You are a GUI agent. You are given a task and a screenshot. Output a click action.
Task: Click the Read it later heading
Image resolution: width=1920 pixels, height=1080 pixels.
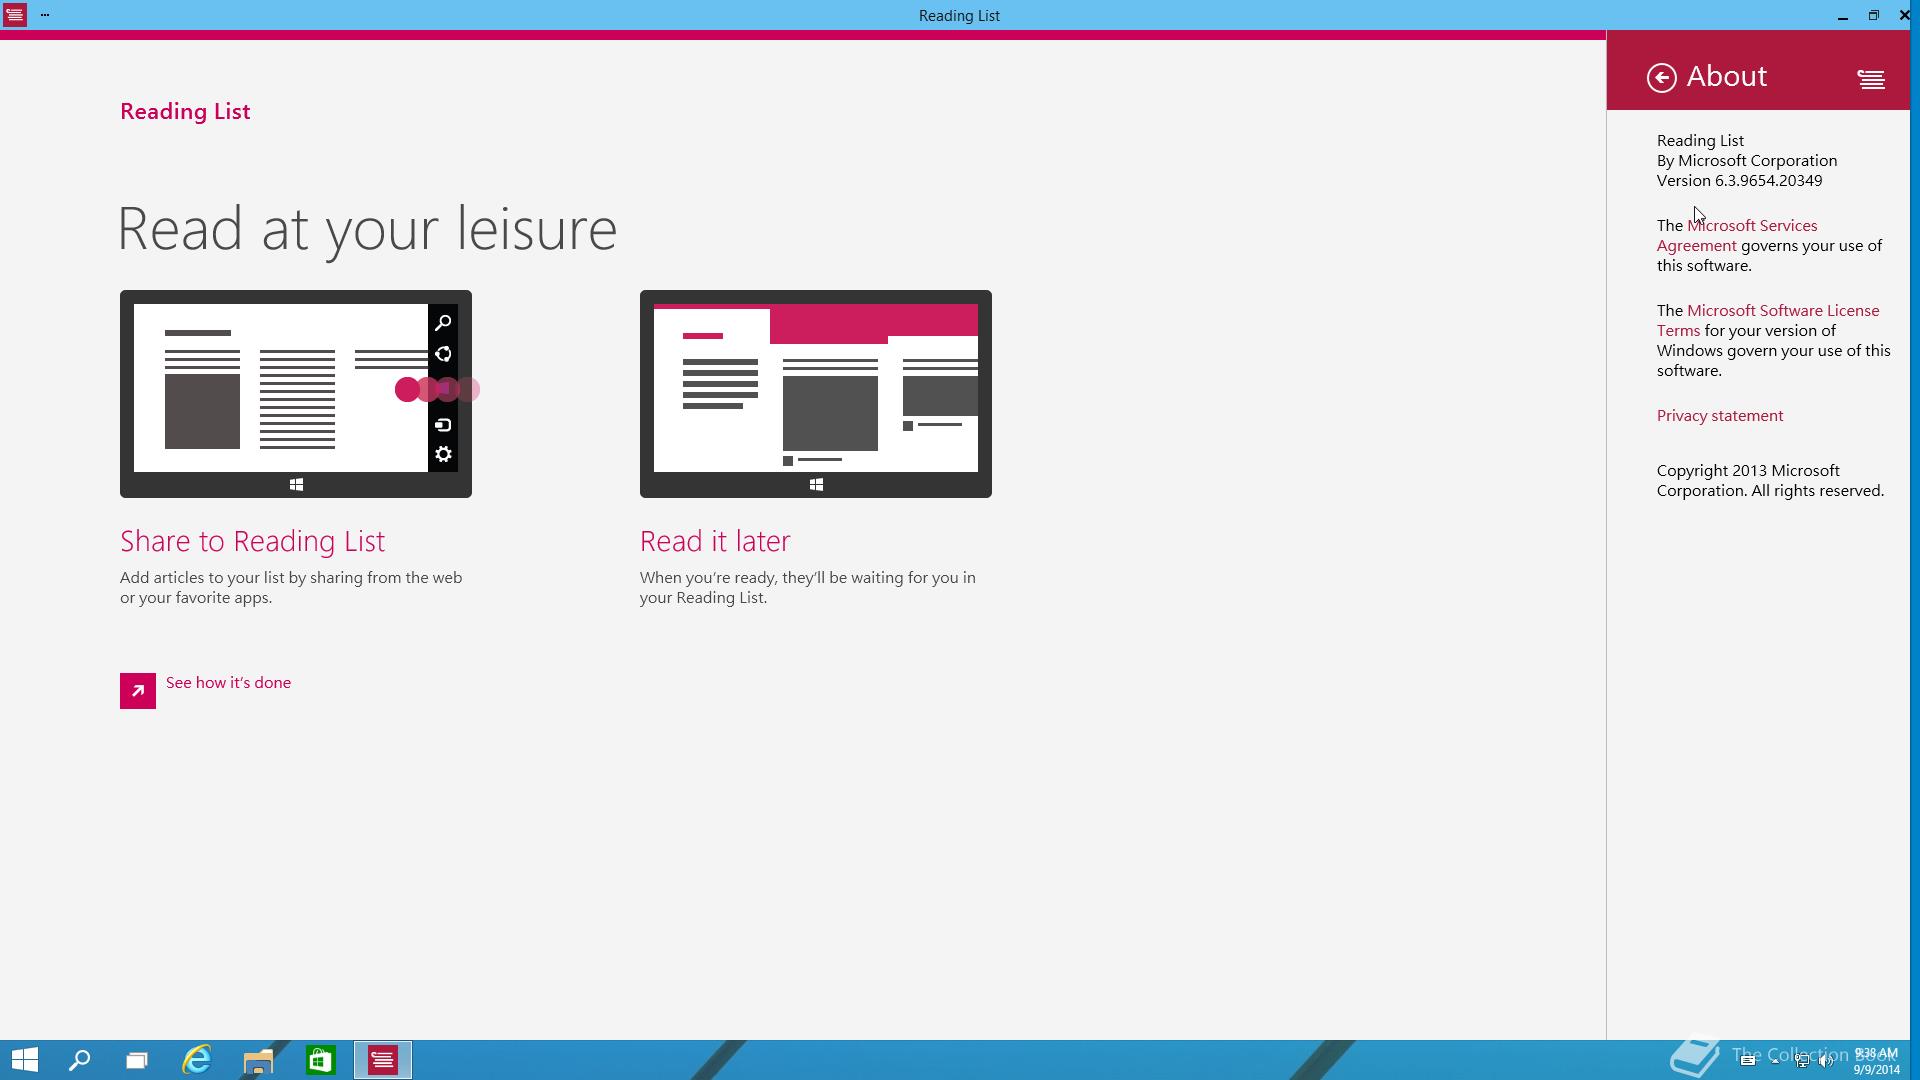(715, 541)
